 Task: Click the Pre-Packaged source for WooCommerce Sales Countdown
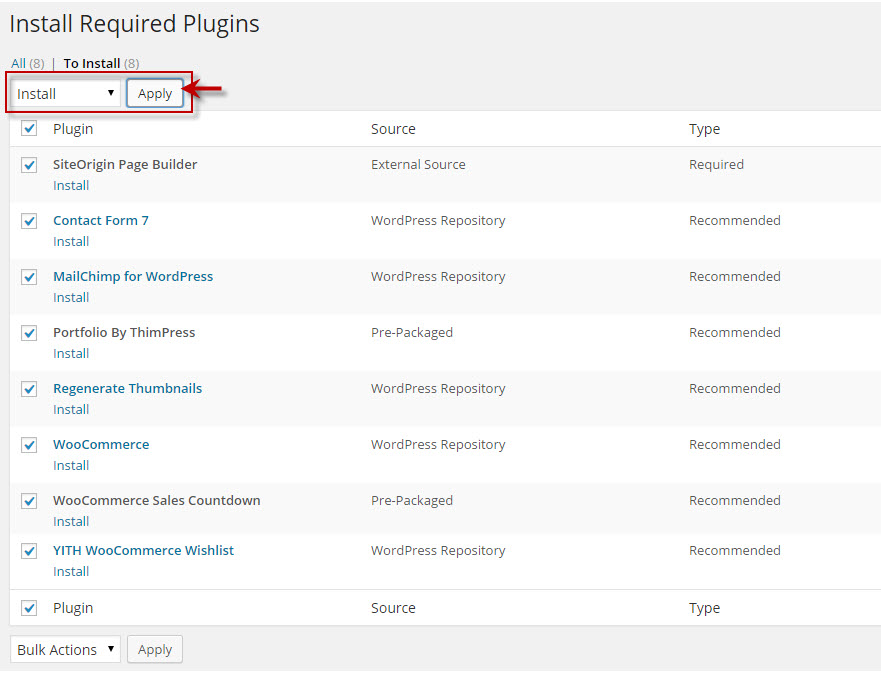click(412, 501)
